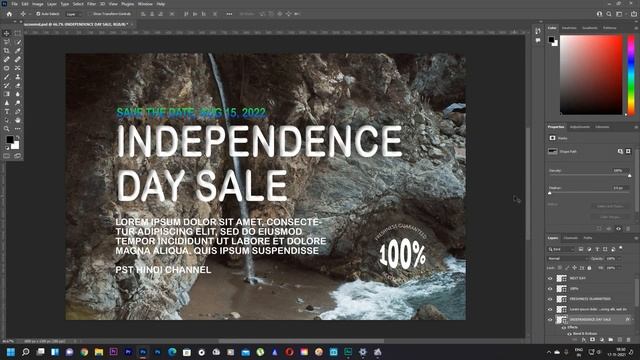640x360 pixels.
Task: Create new adjustment layer from Layers footer
Action: coord(601,340)
